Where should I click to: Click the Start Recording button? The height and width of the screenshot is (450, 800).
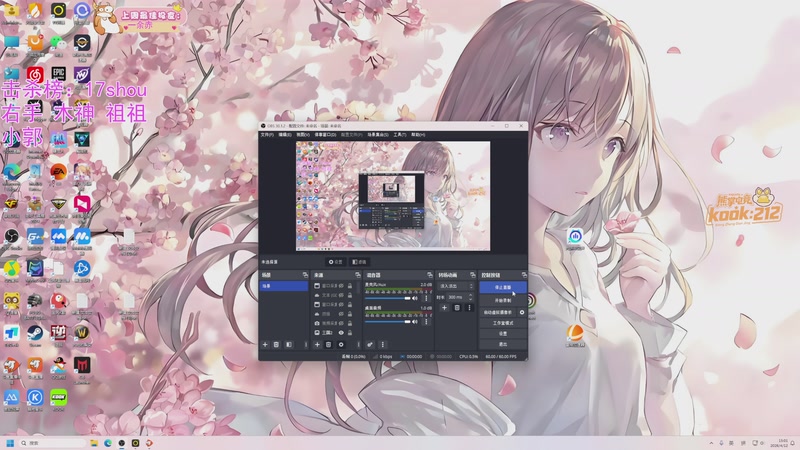tap(503, 301)
